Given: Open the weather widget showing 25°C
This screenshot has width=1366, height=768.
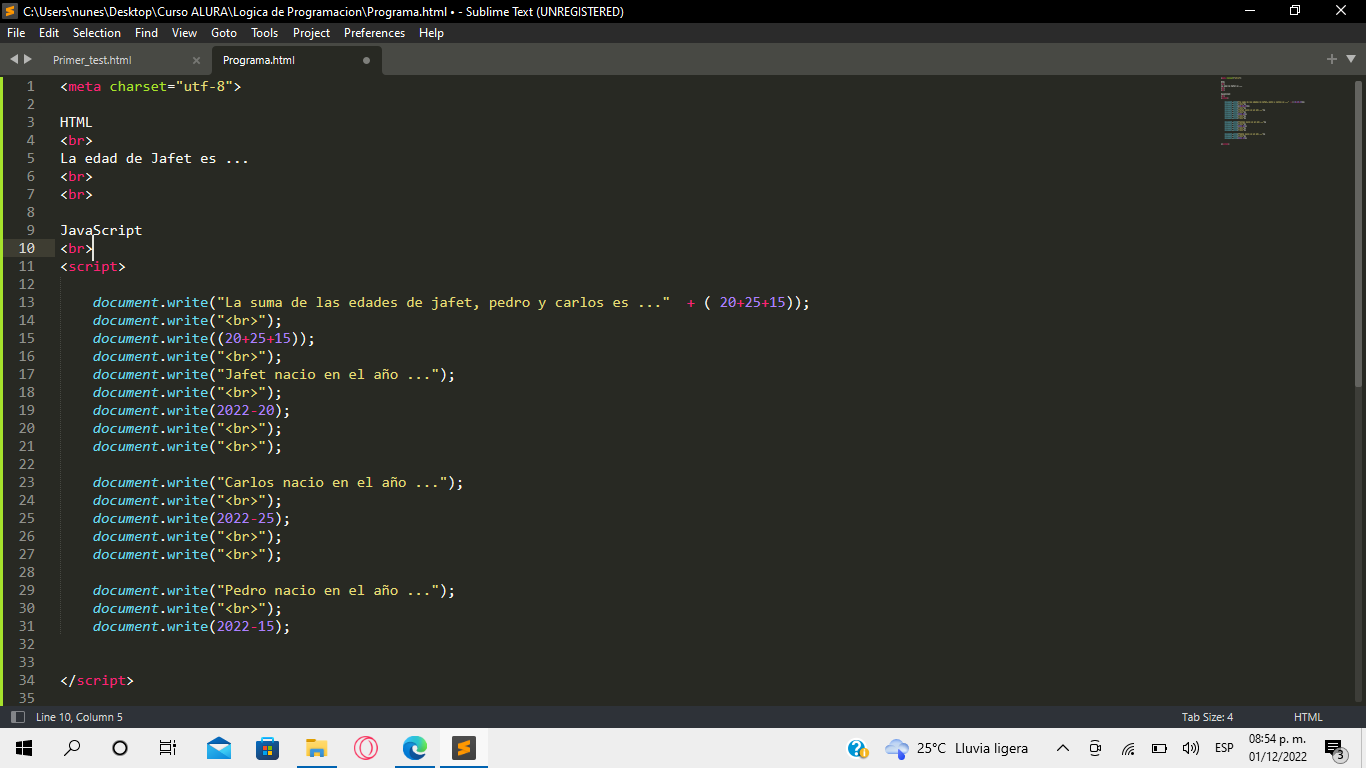Looking at the screenshot, I should 957,748.
